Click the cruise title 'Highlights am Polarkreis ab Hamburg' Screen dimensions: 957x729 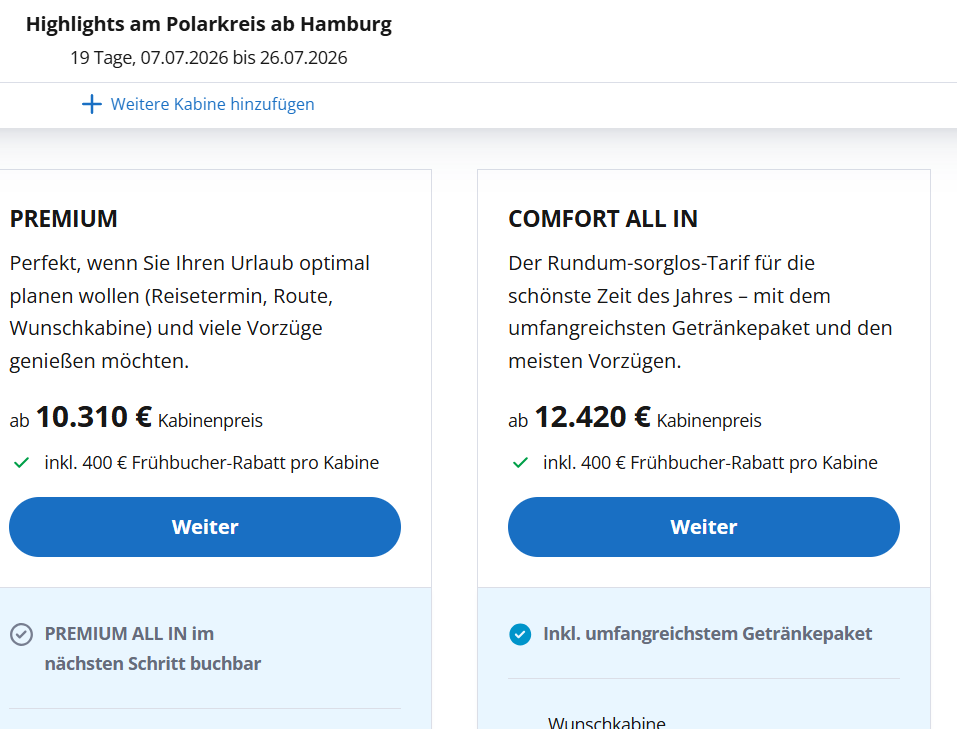tap(209, 25)
